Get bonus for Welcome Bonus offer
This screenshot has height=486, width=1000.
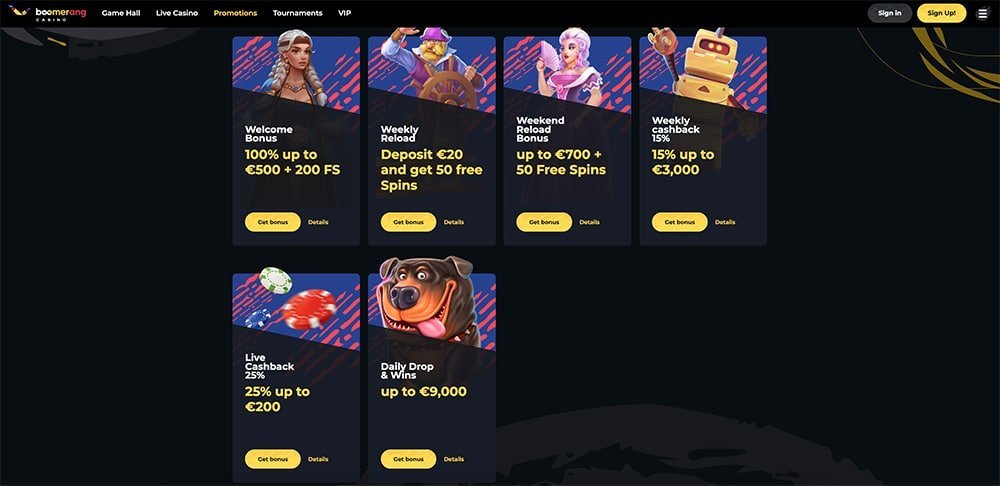[273, 222]
